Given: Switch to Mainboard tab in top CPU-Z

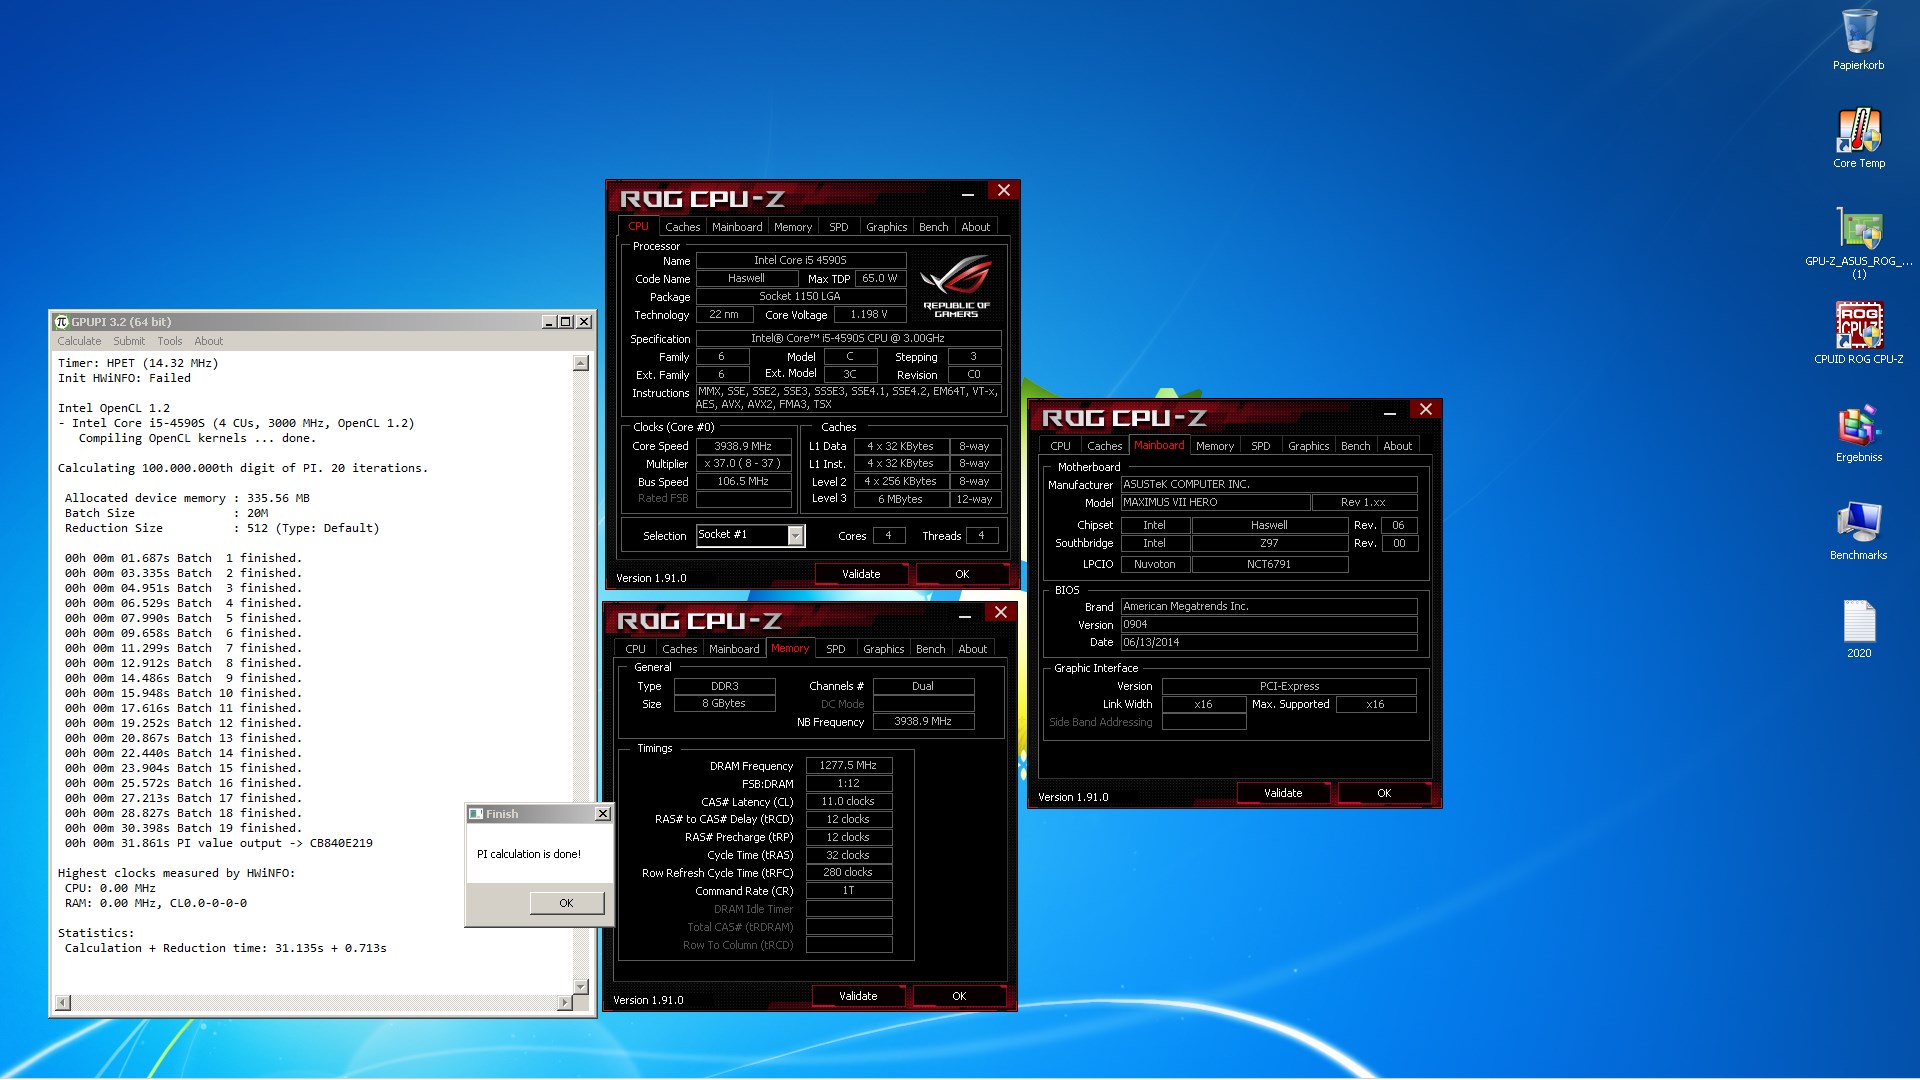Looking at the screenshot, I should [x=737, y=227].
